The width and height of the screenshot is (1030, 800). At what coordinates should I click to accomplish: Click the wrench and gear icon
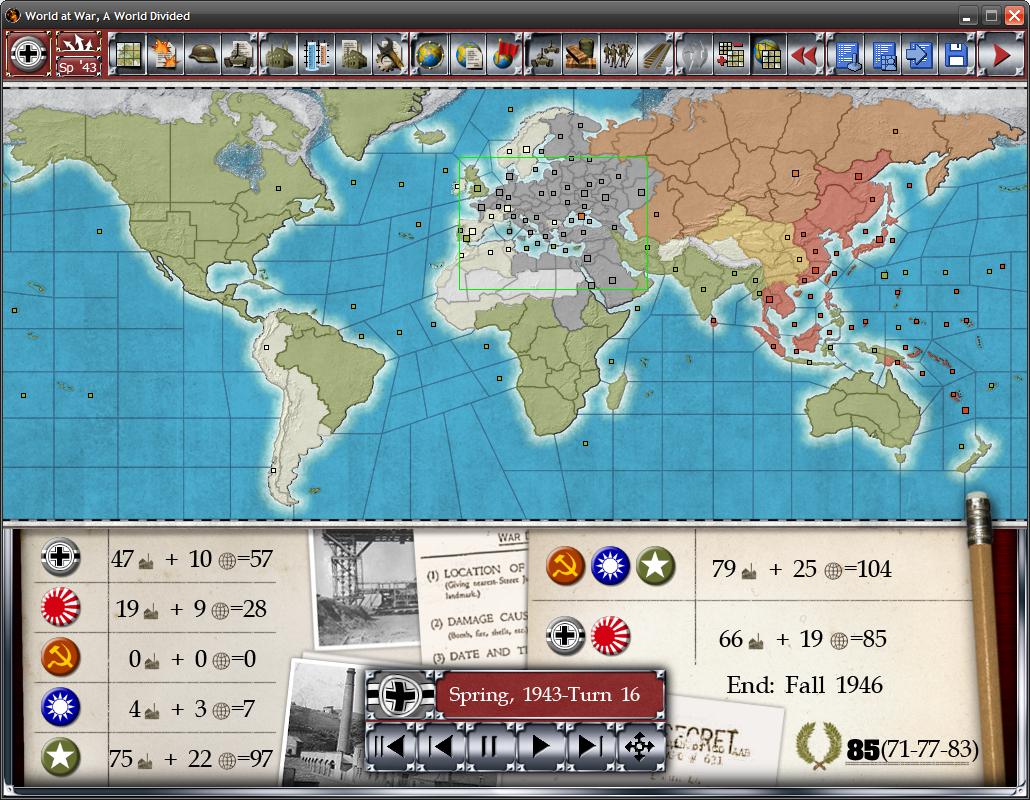click(392, 54)
